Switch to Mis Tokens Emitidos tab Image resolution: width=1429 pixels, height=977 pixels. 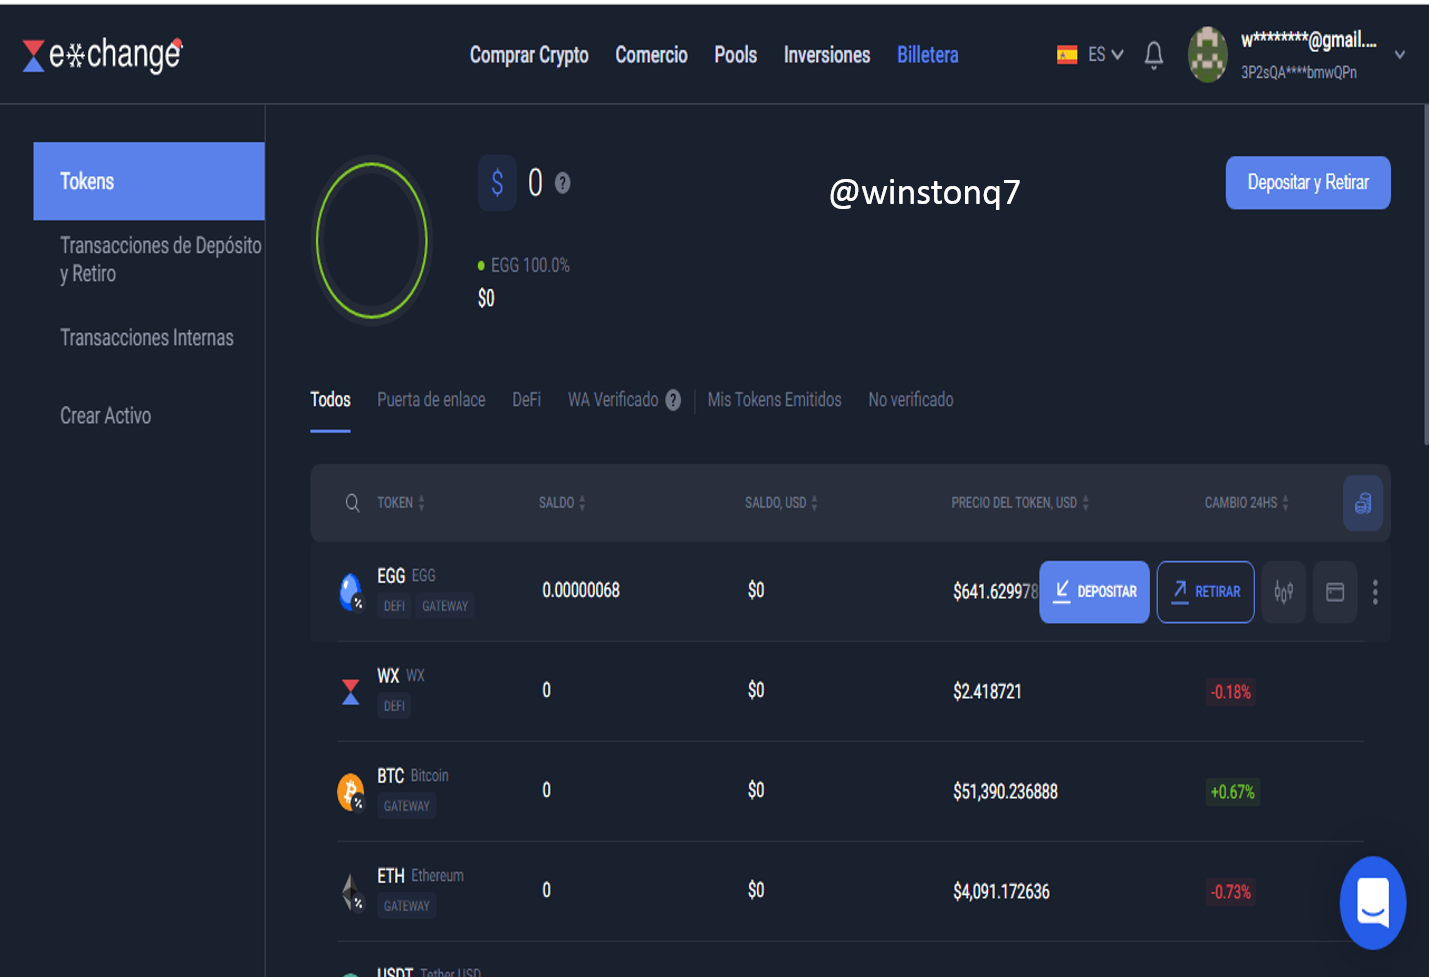coord(774,400)
